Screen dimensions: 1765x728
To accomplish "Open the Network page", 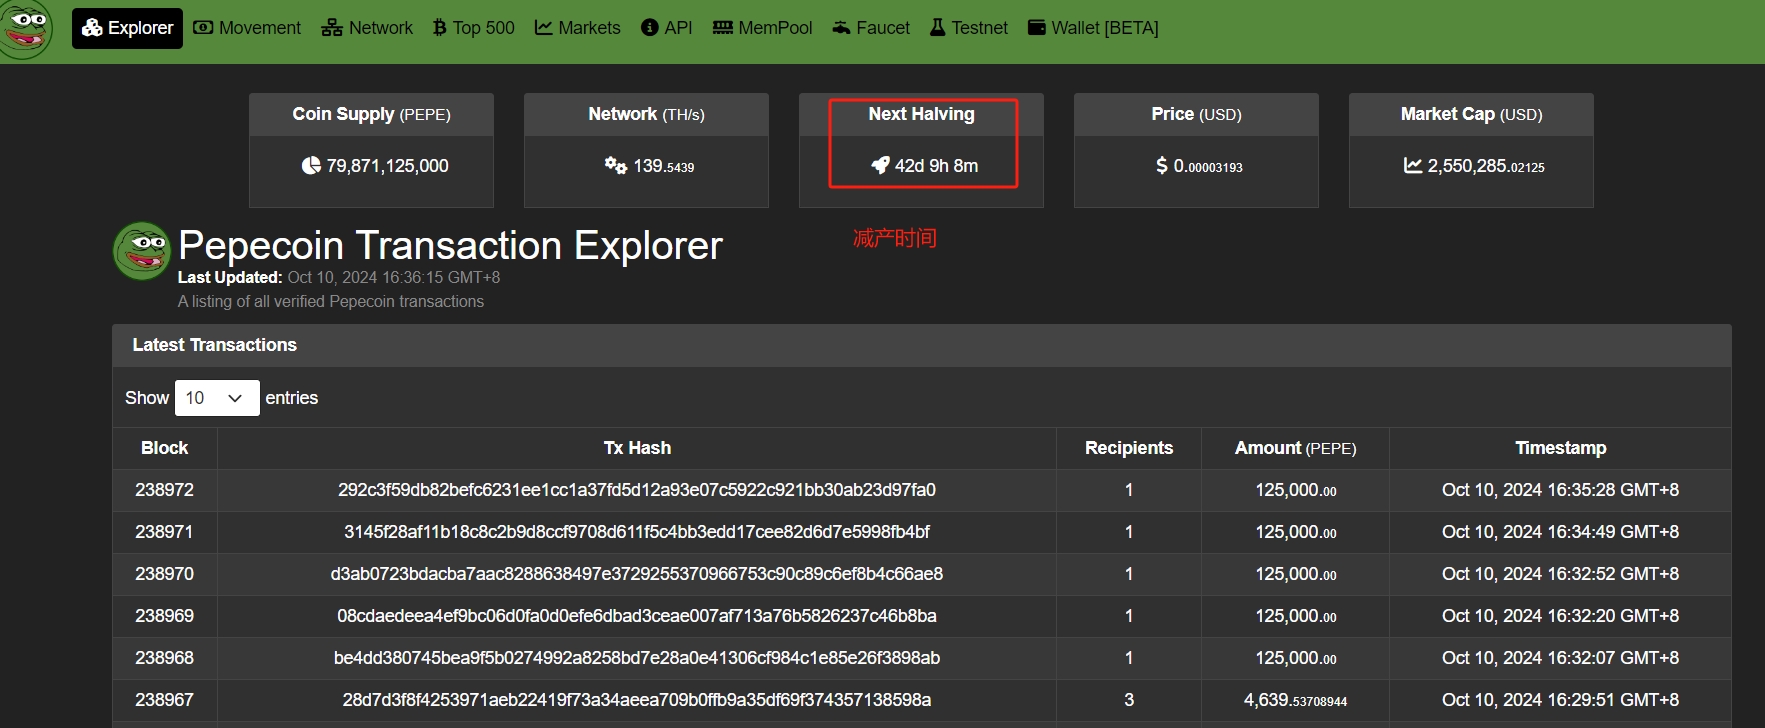I will coord(367,28).
